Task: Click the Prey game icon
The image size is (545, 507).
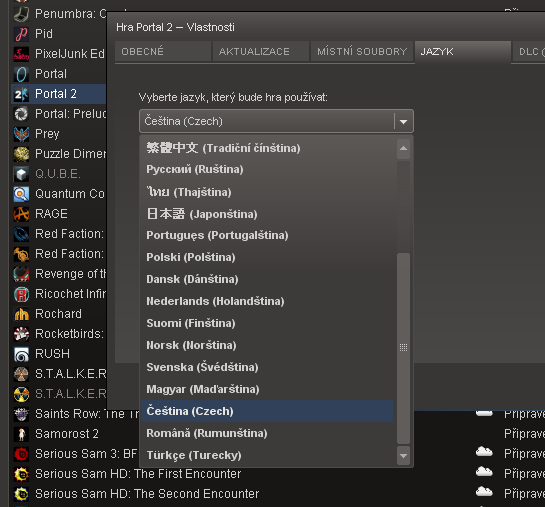Action: 21,134
